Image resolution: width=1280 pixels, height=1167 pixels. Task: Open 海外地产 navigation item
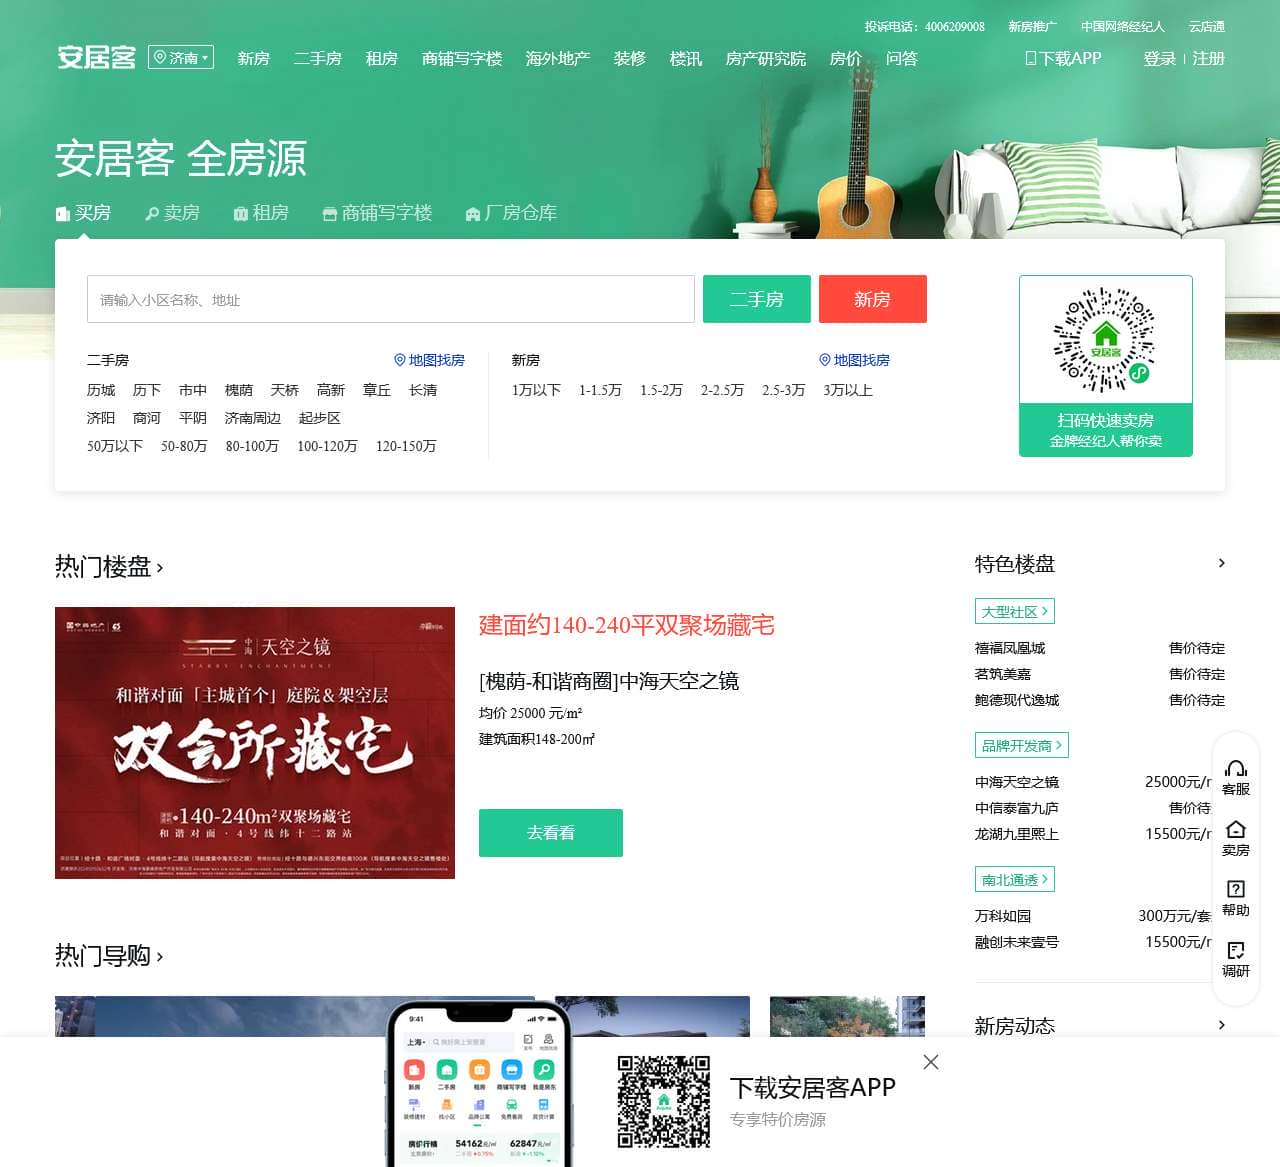click(x=557, y=59)
